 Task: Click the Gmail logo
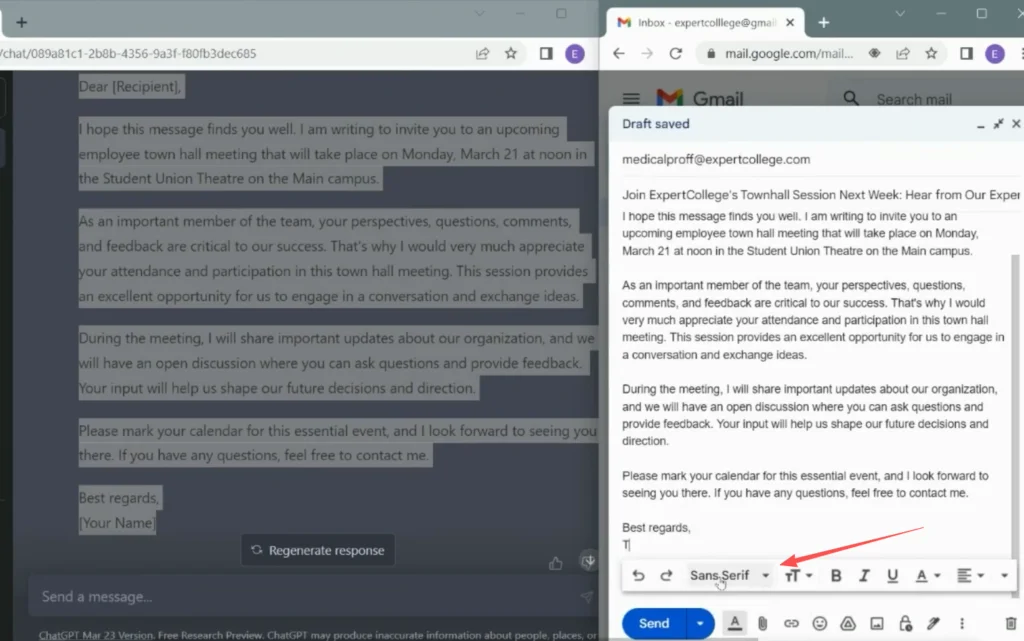(x=699, y=99)
